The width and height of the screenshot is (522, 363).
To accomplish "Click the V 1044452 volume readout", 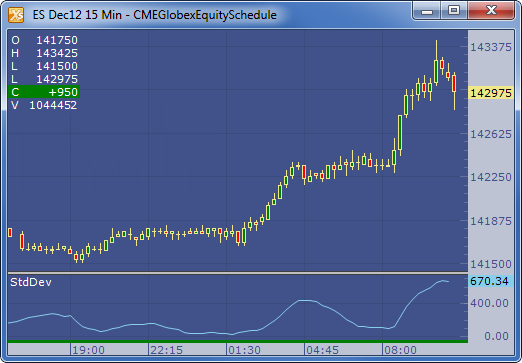I will pyautogui.click(x=44, y=105).
